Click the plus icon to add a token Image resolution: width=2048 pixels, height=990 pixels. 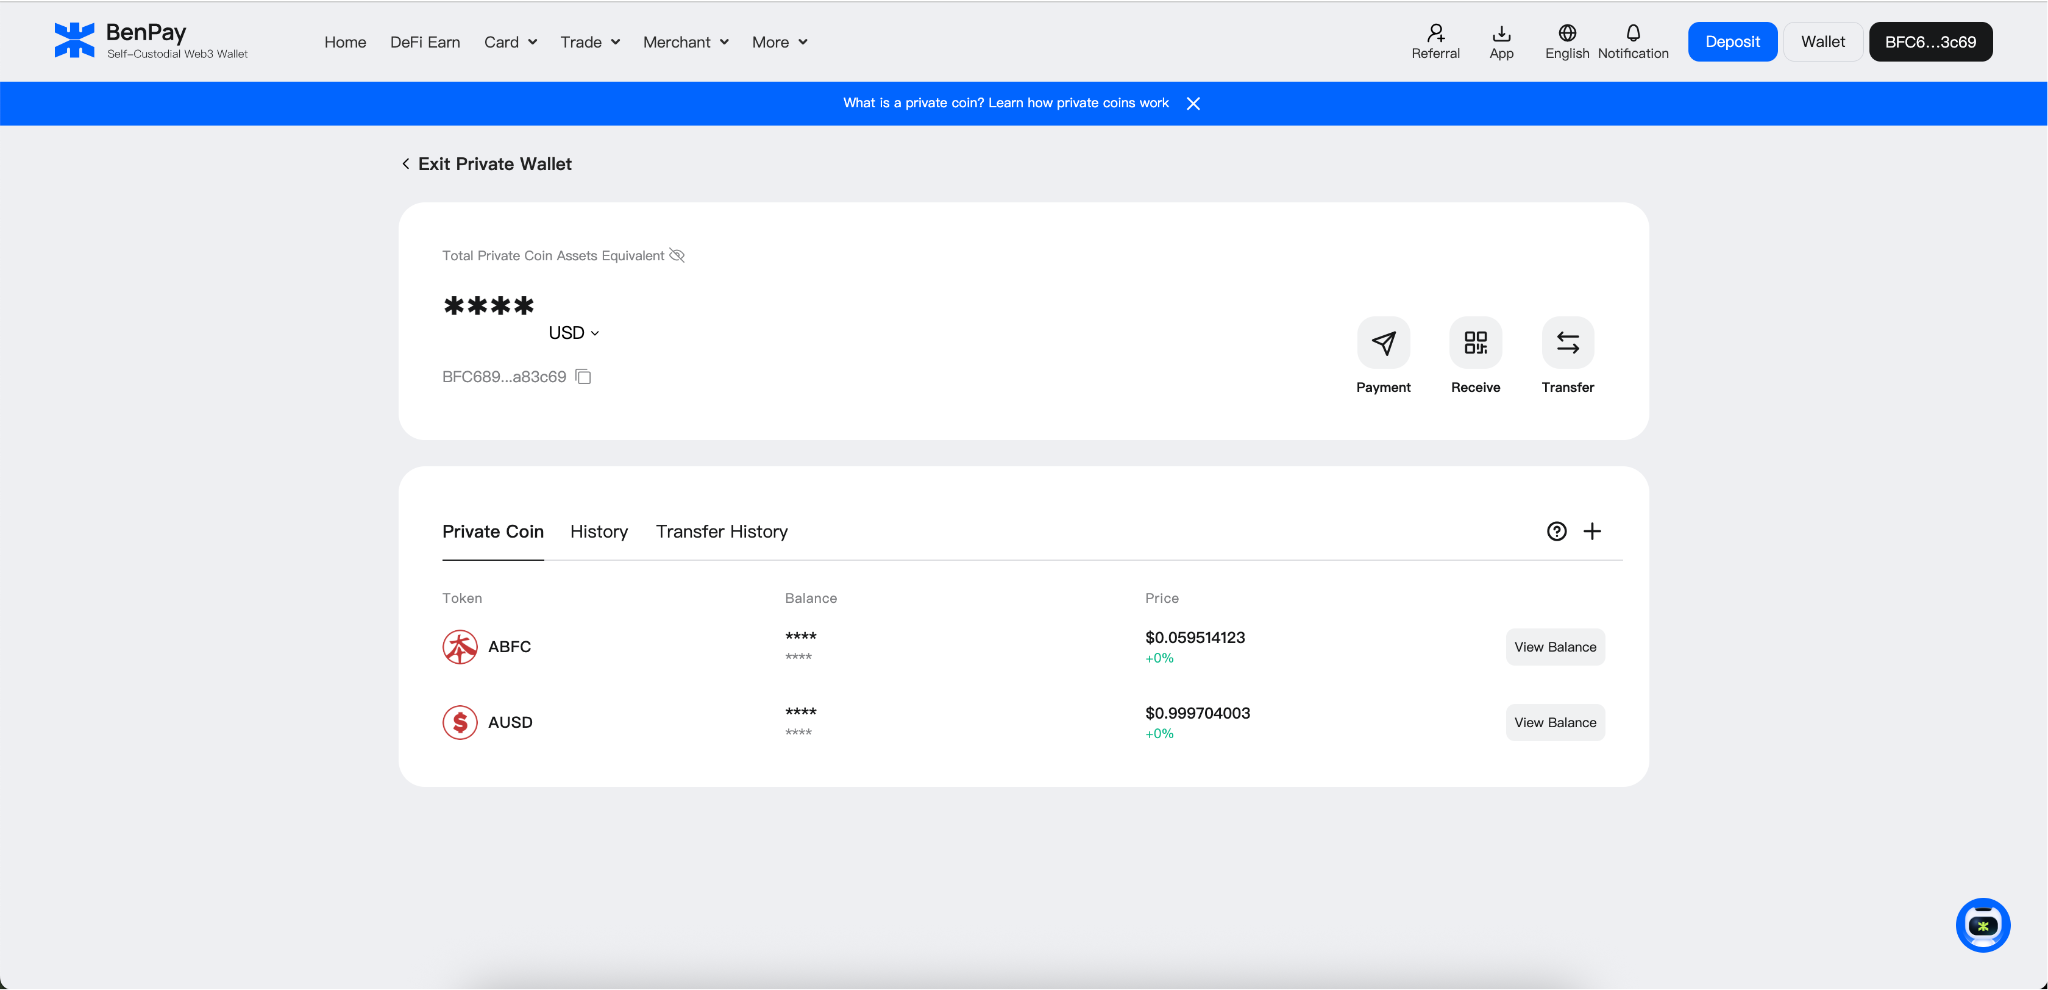click(x=1592, y=531)
